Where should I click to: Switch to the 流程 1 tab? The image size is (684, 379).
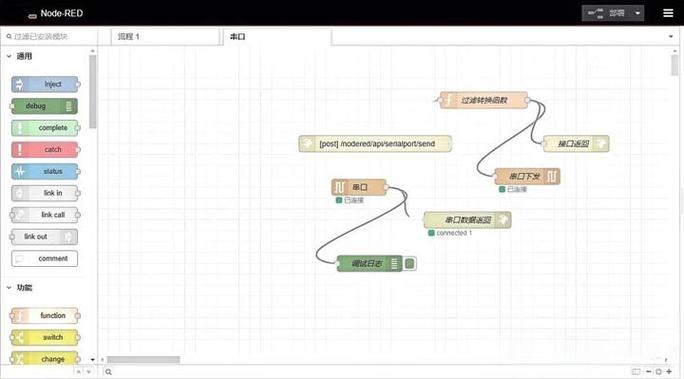coord(165,37)
